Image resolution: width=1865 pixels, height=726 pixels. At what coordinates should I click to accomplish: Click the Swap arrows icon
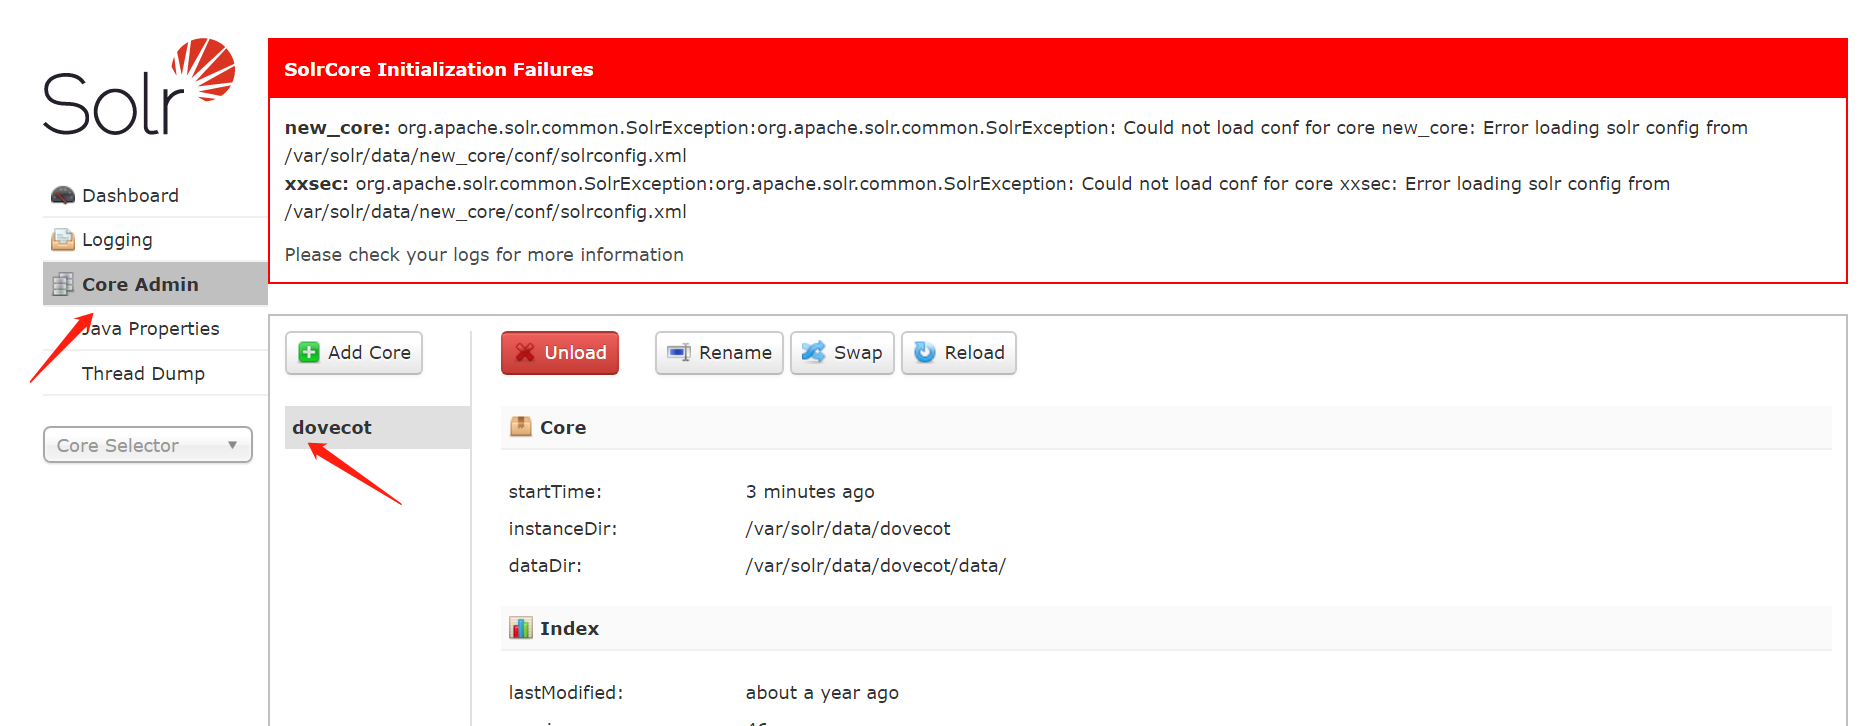coord(814,353)
